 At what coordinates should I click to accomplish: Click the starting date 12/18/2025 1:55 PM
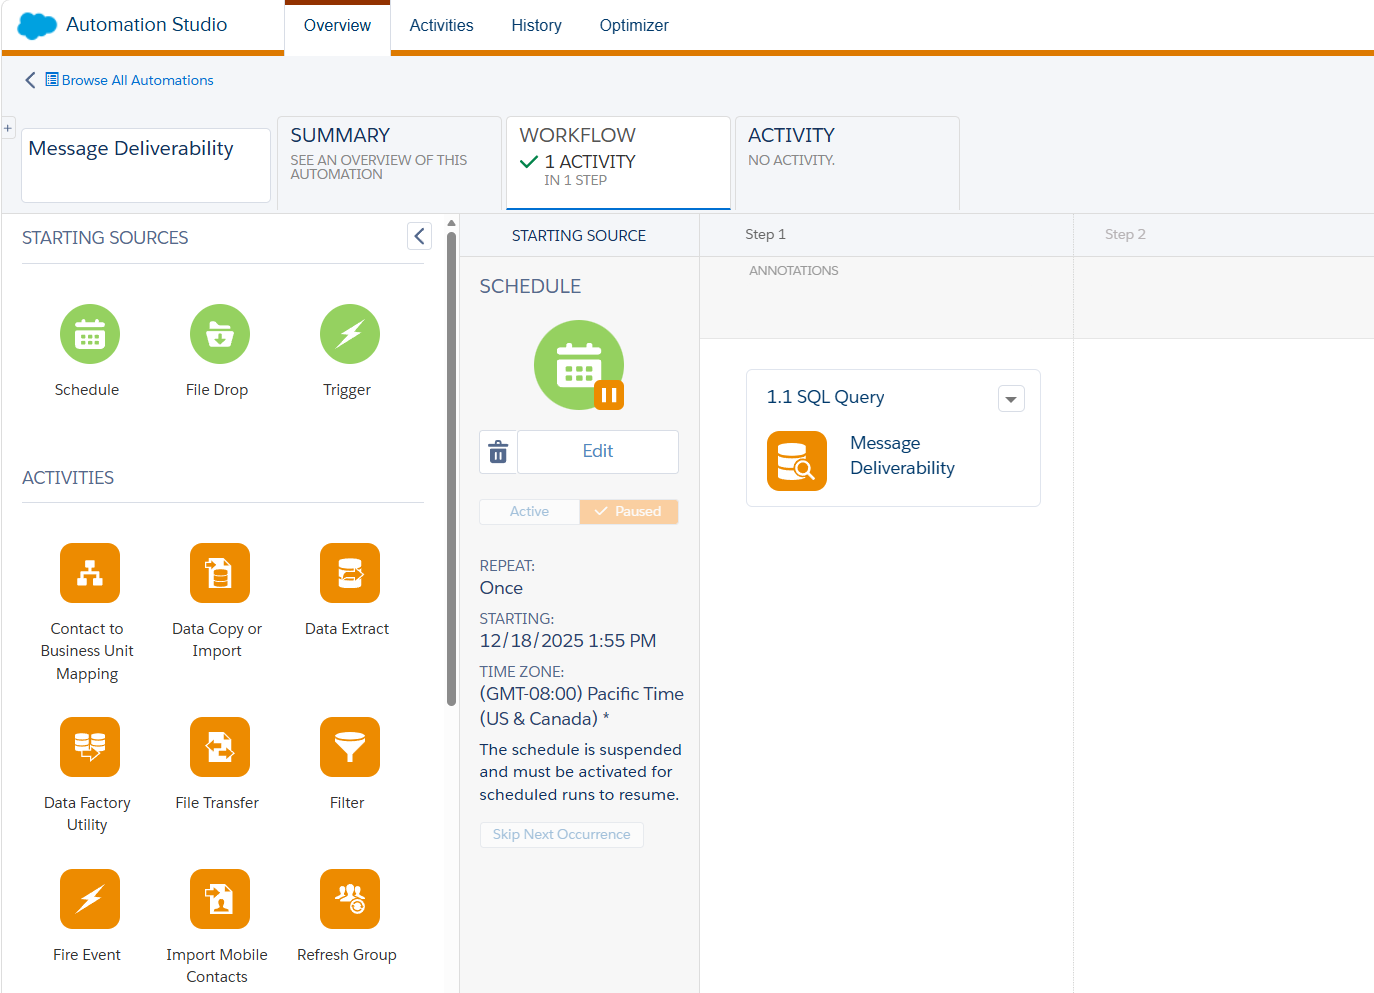pos(568,641)
